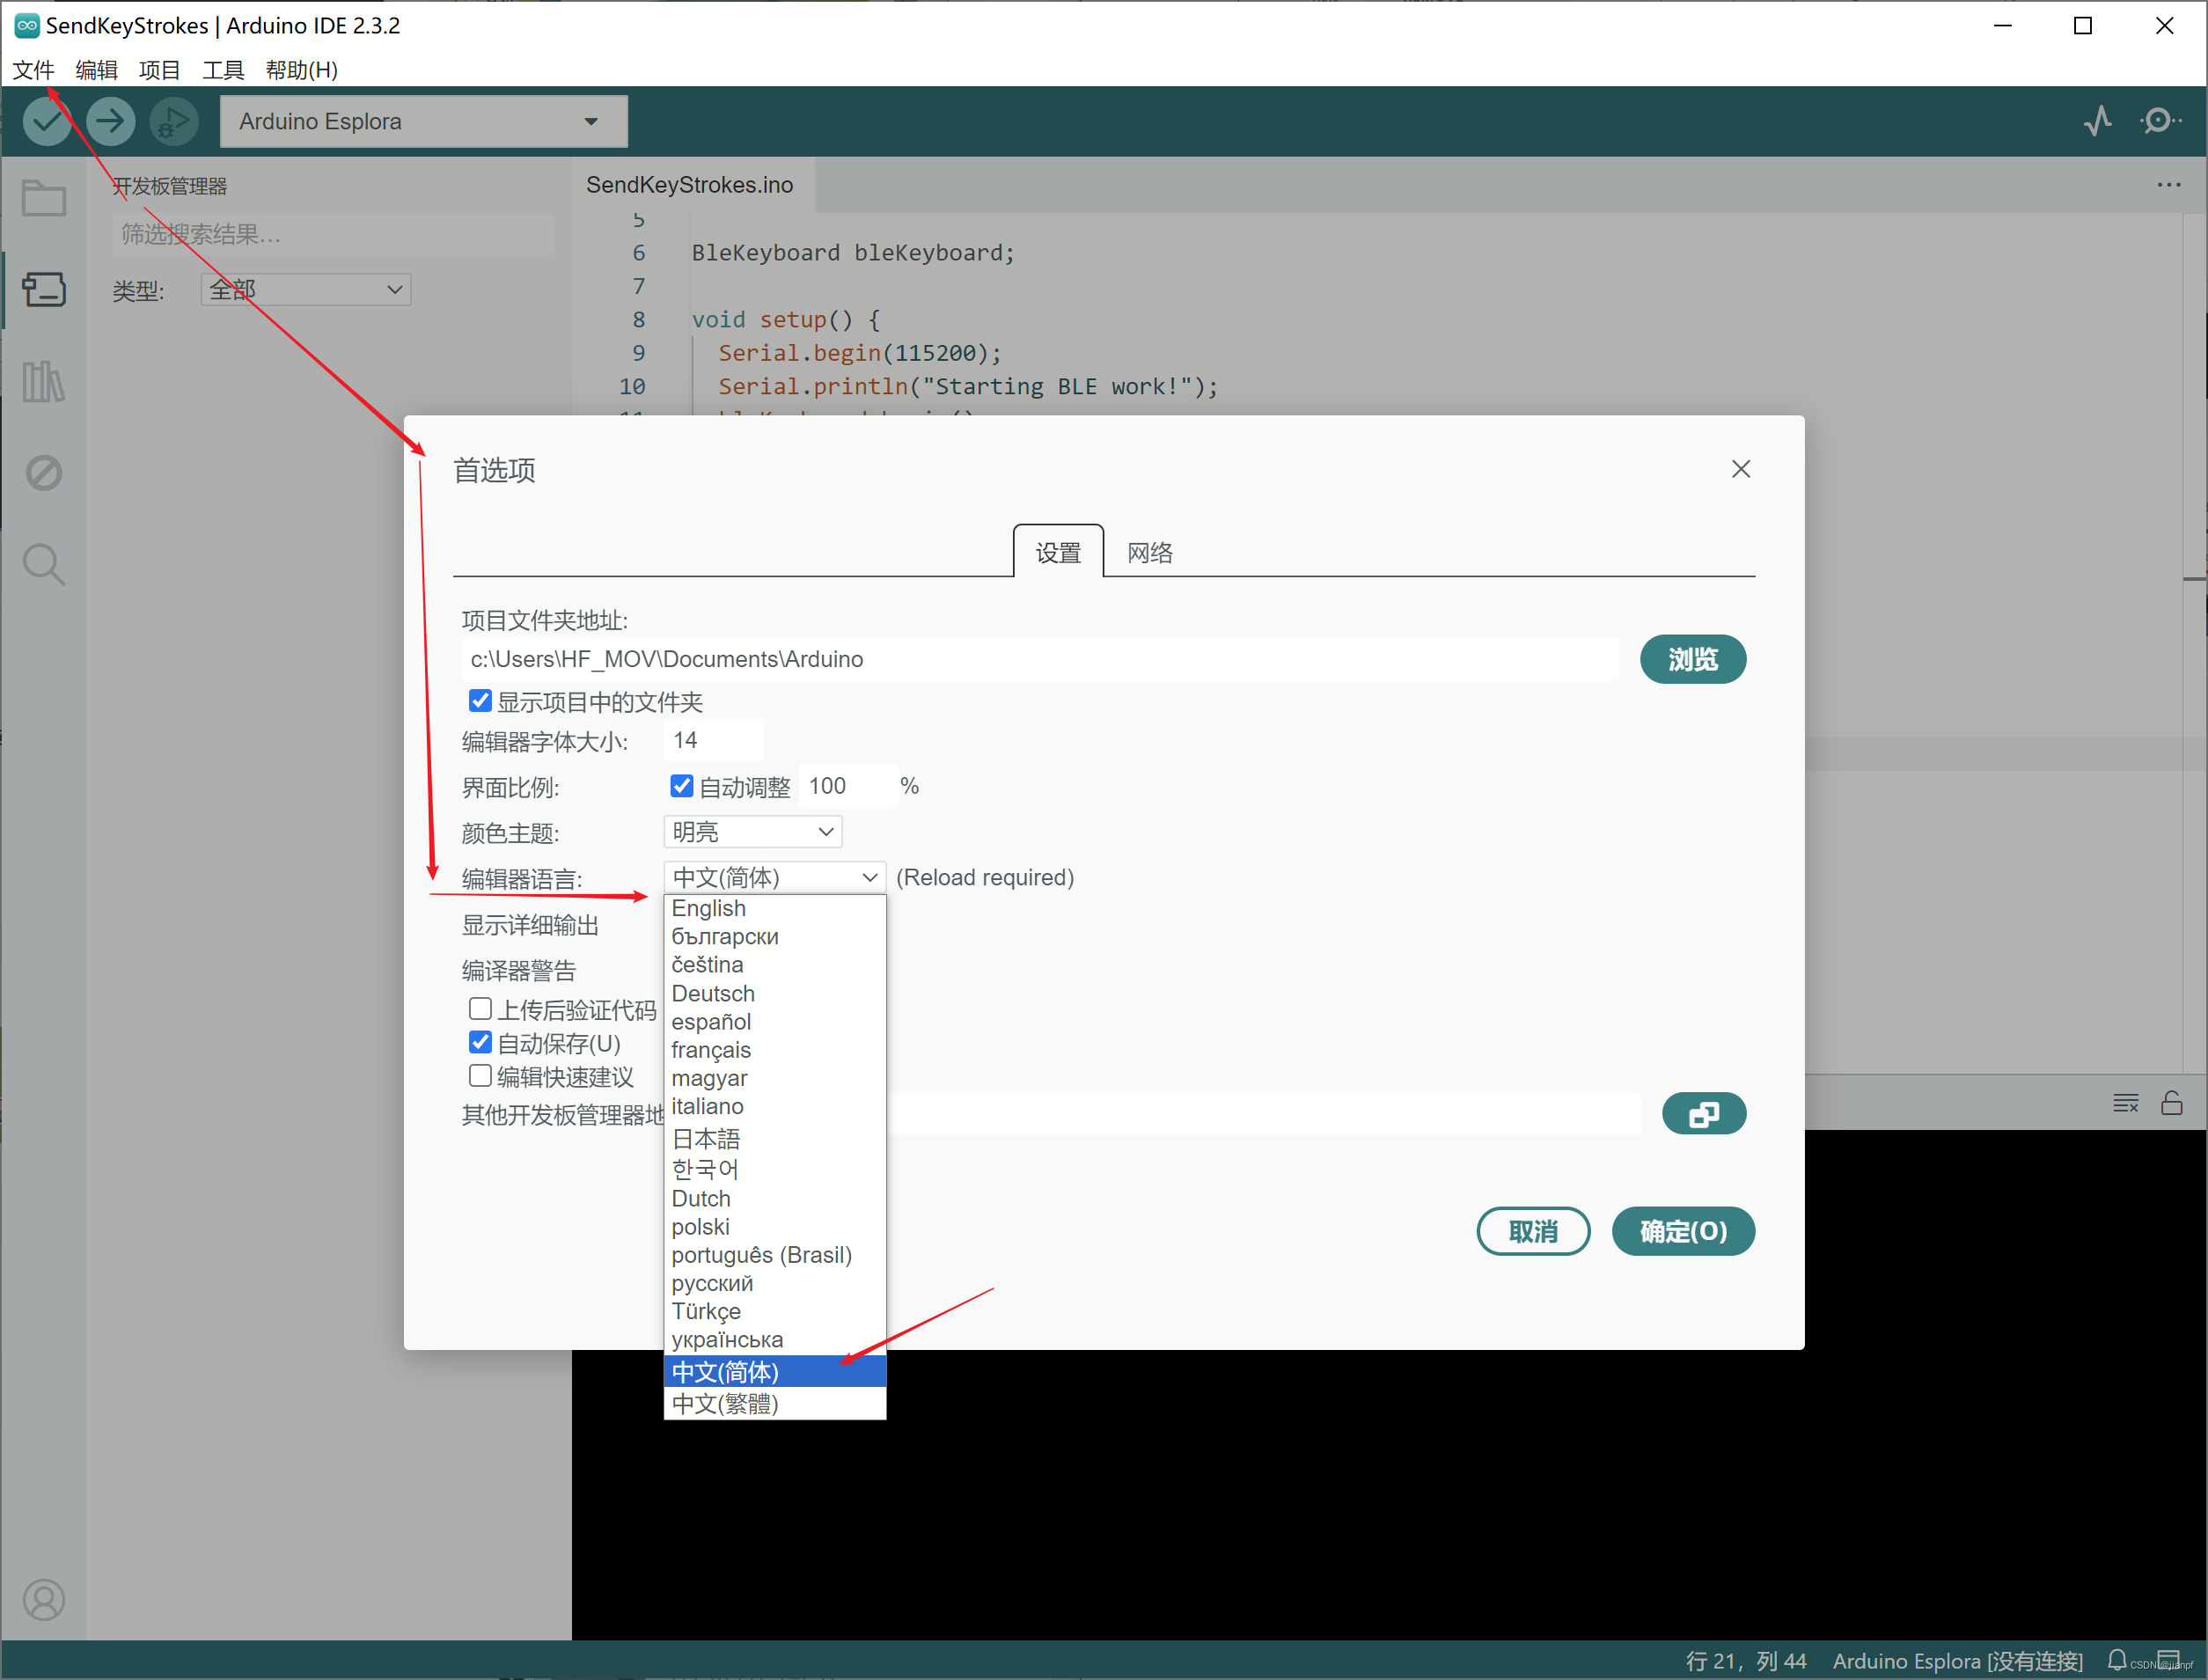Choose 中文(繁體) from the language list
2208x1680 pixels.
775,1404
